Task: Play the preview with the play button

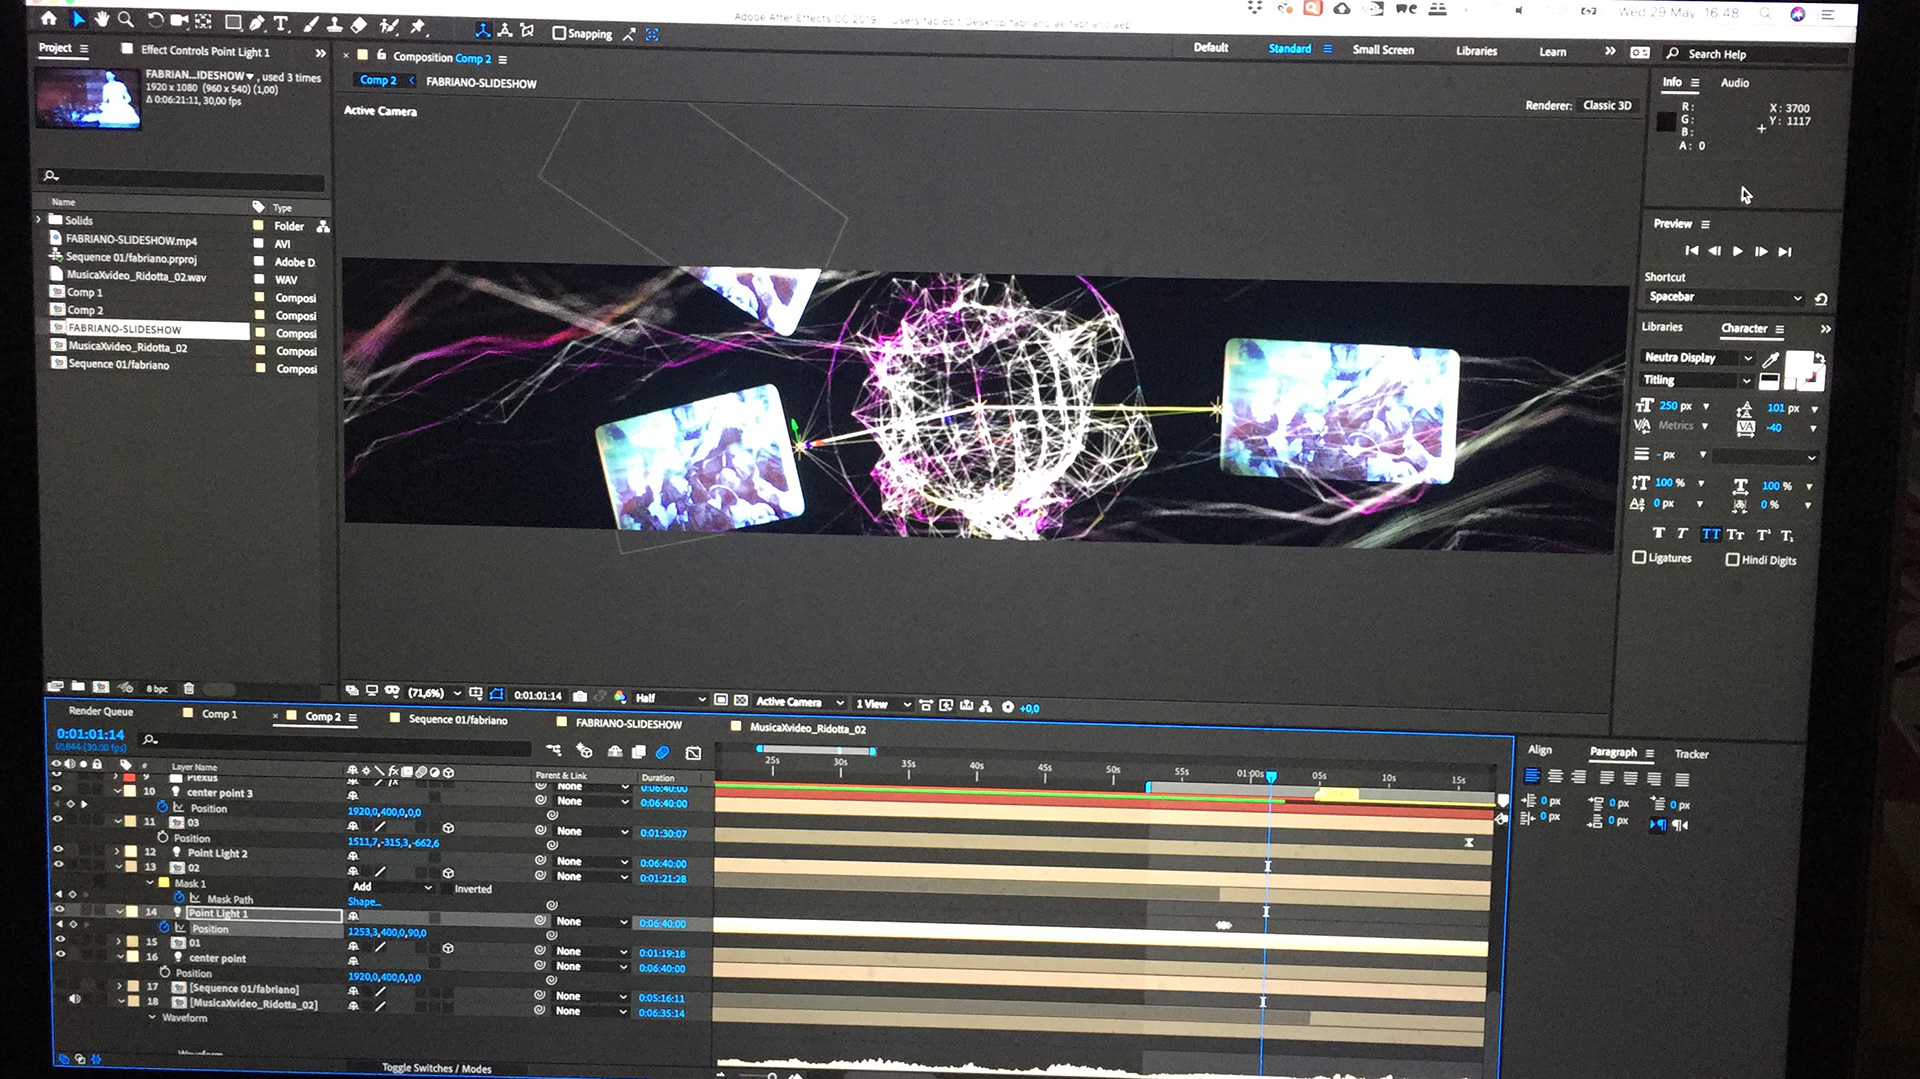Action: click(x=1737, y=251)
